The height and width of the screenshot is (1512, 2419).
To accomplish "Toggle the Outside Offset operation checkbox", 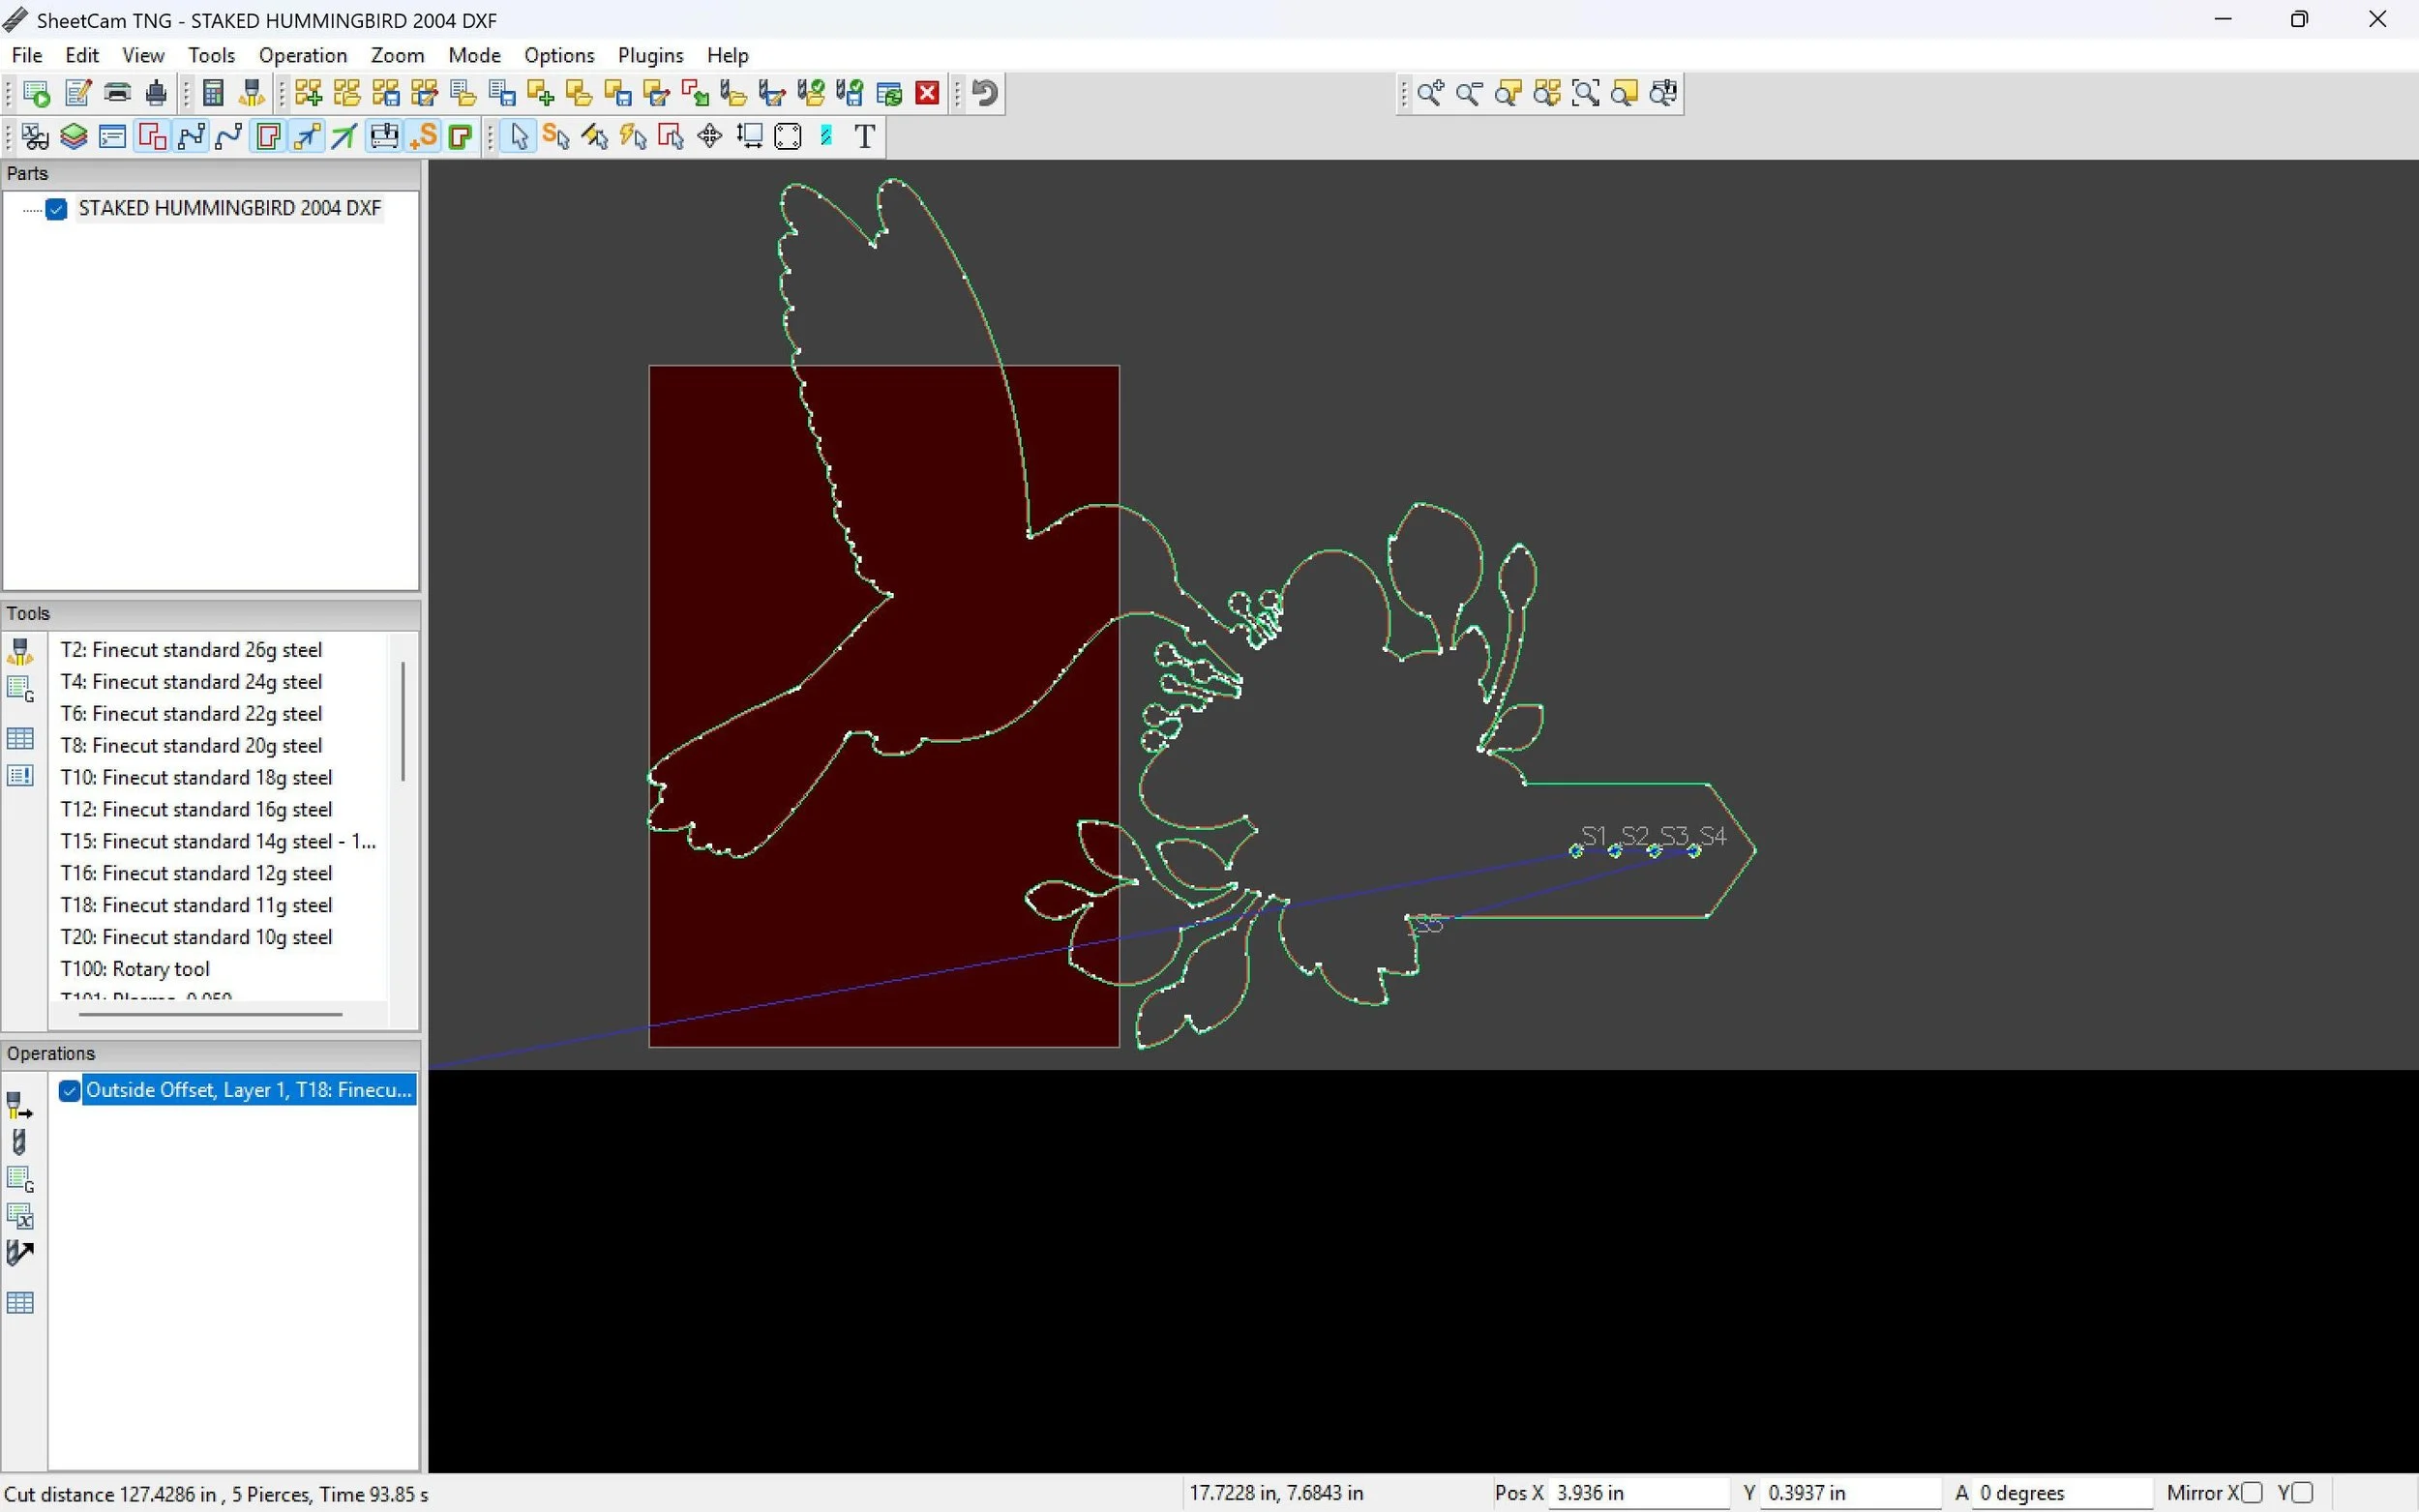I will (x=69, y=1090).
